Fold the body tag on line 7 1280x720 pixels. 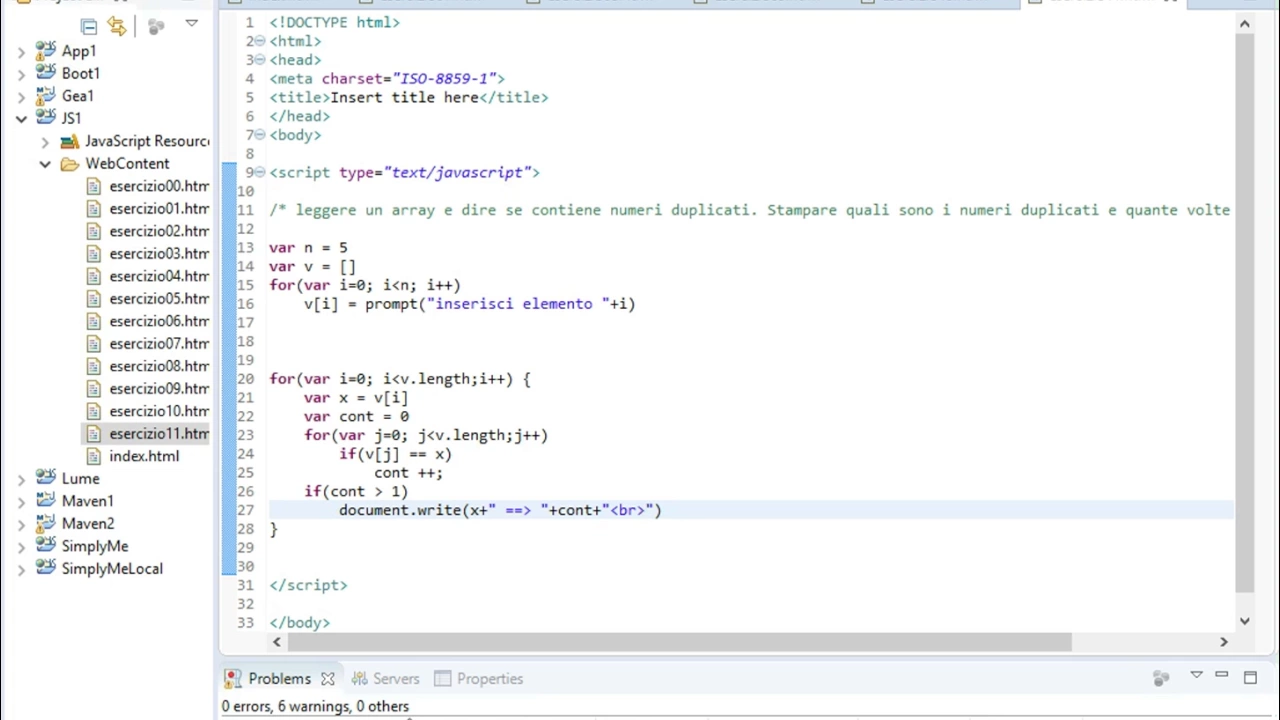(261, 135)
